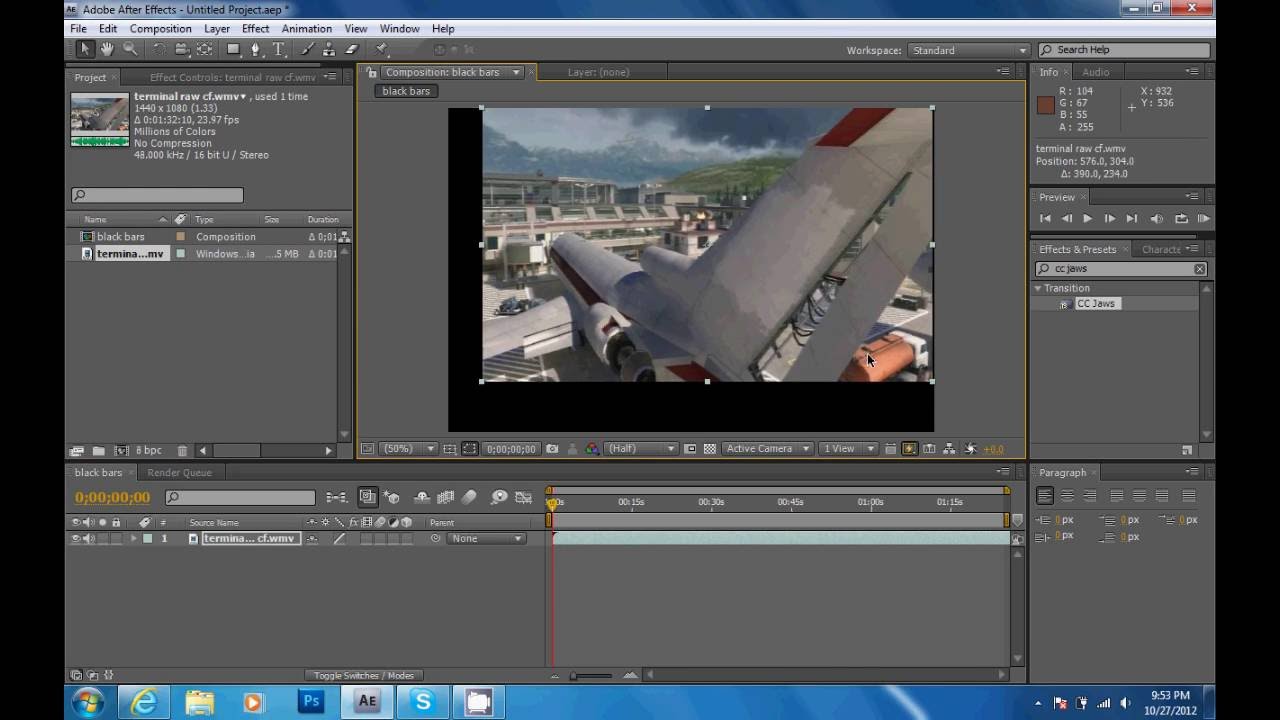Click the Info panel color swatch
The width and height of the screenshot is (1280, 720).
pyautogui.click(x=1046, y=106)
